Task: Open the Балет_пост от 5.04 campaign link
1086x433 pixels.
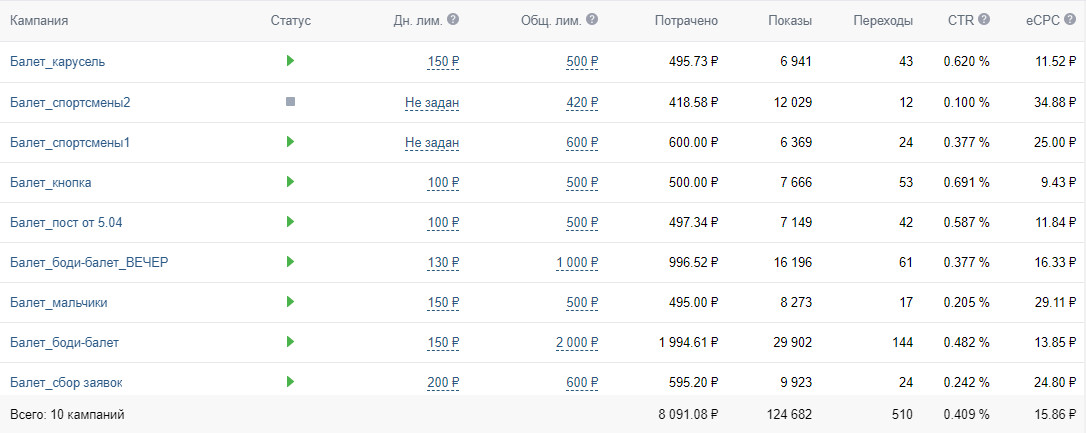Action: 65,222
